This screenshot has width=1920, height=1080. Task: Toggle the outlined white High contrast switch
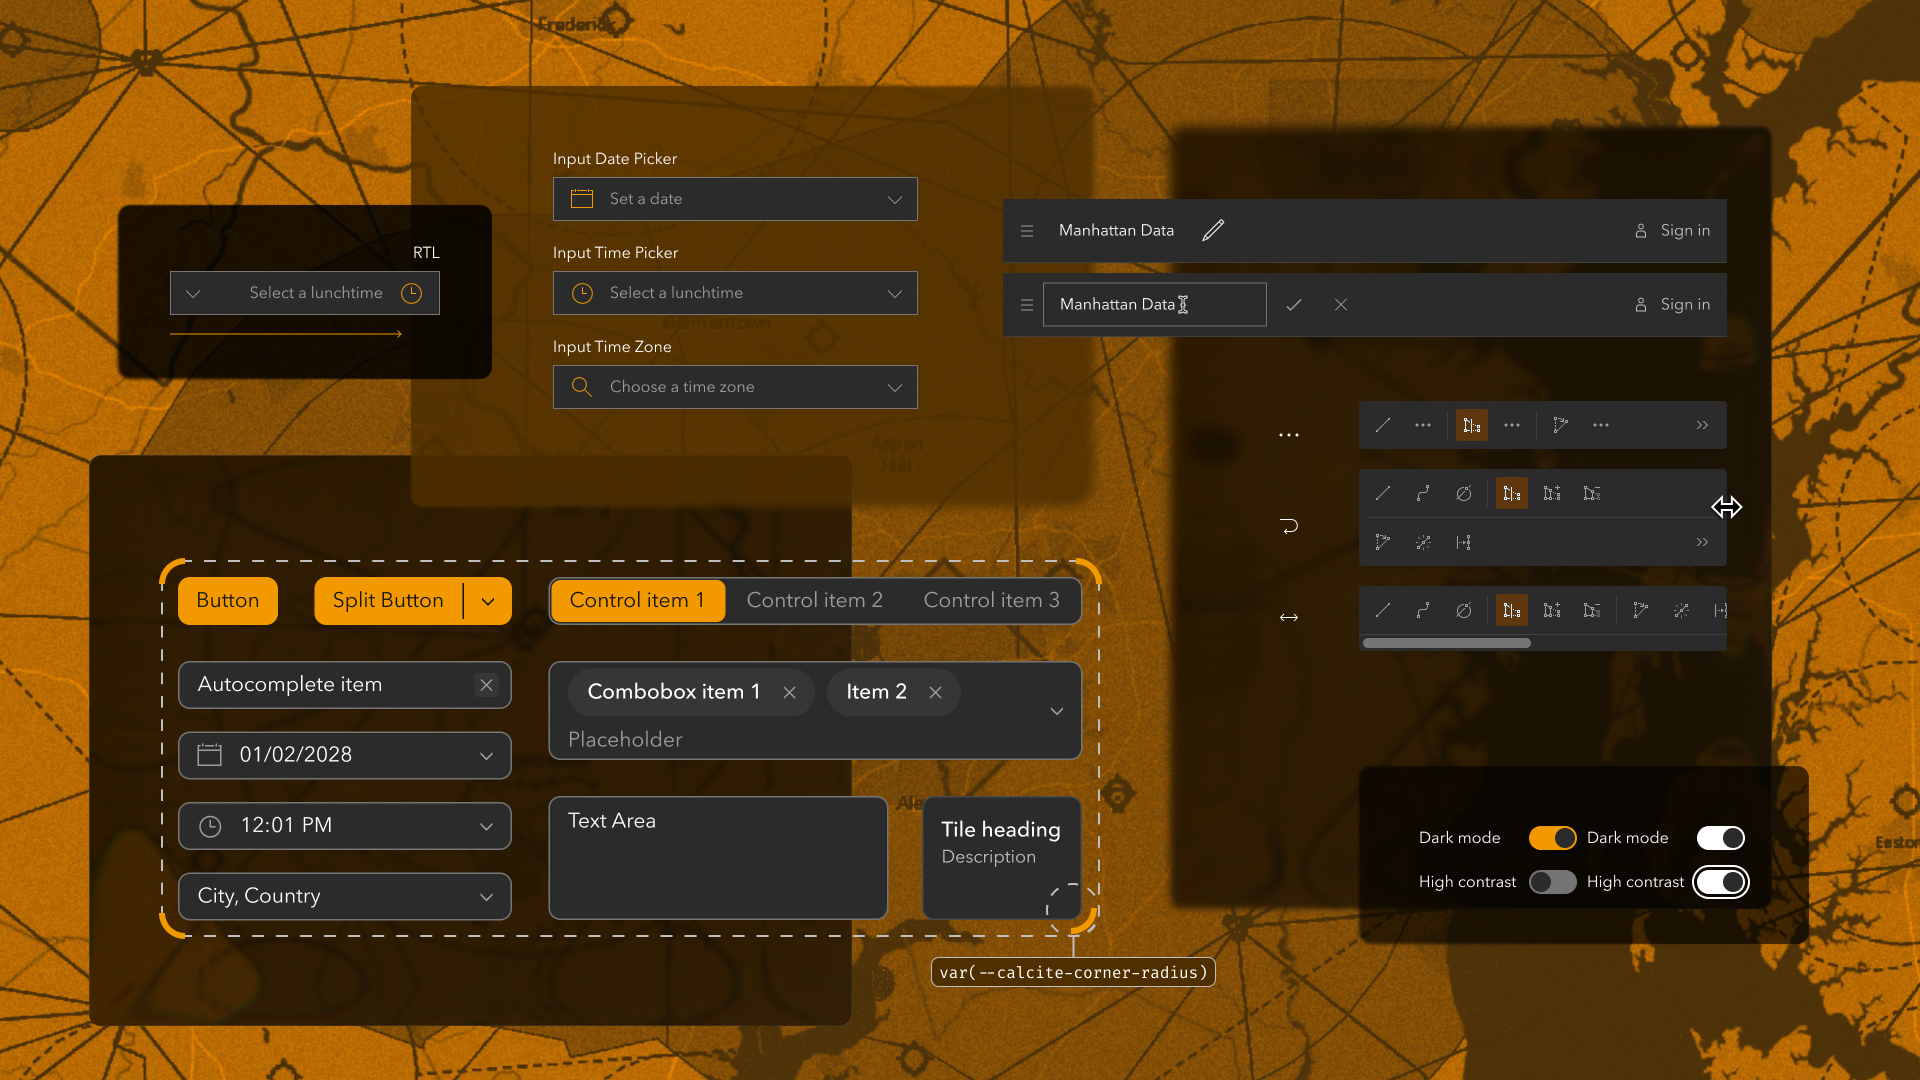coord(1721,882)
